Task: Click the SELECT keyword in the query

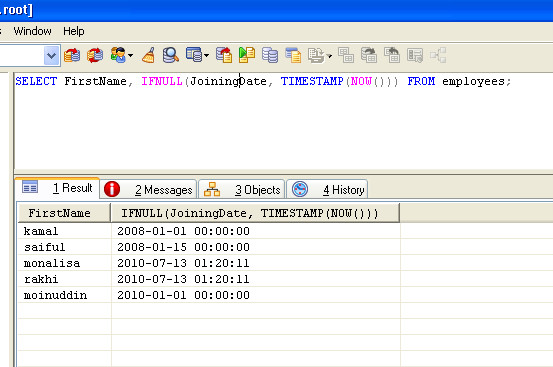Action: (36, 81)
